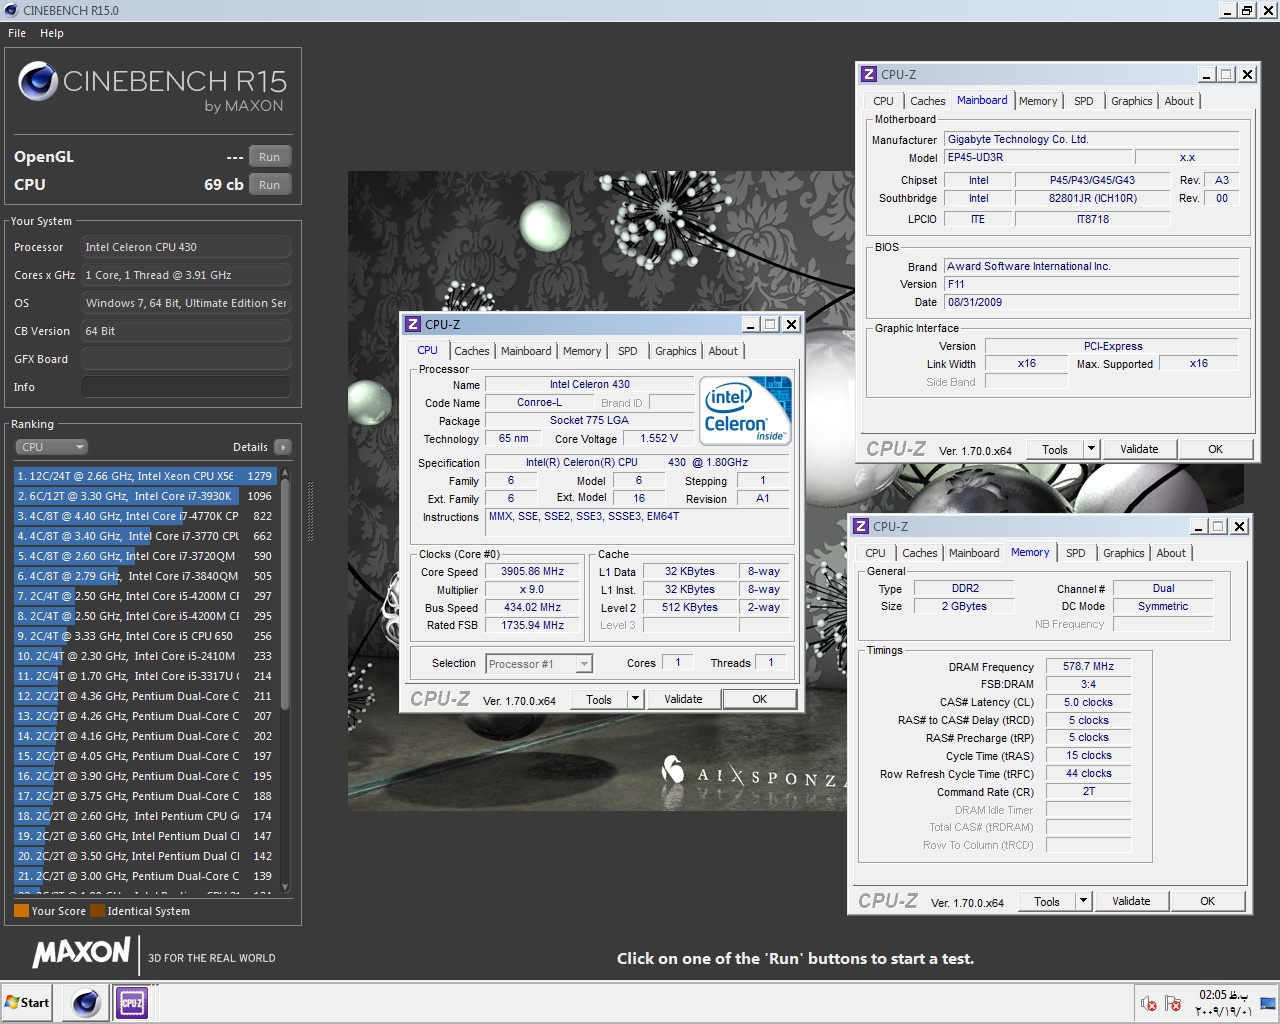The width and height of the screenshot is (1280, 1024).
Task: Click the Cinebench taskbar icon
Action: (x=86, y=1002)
